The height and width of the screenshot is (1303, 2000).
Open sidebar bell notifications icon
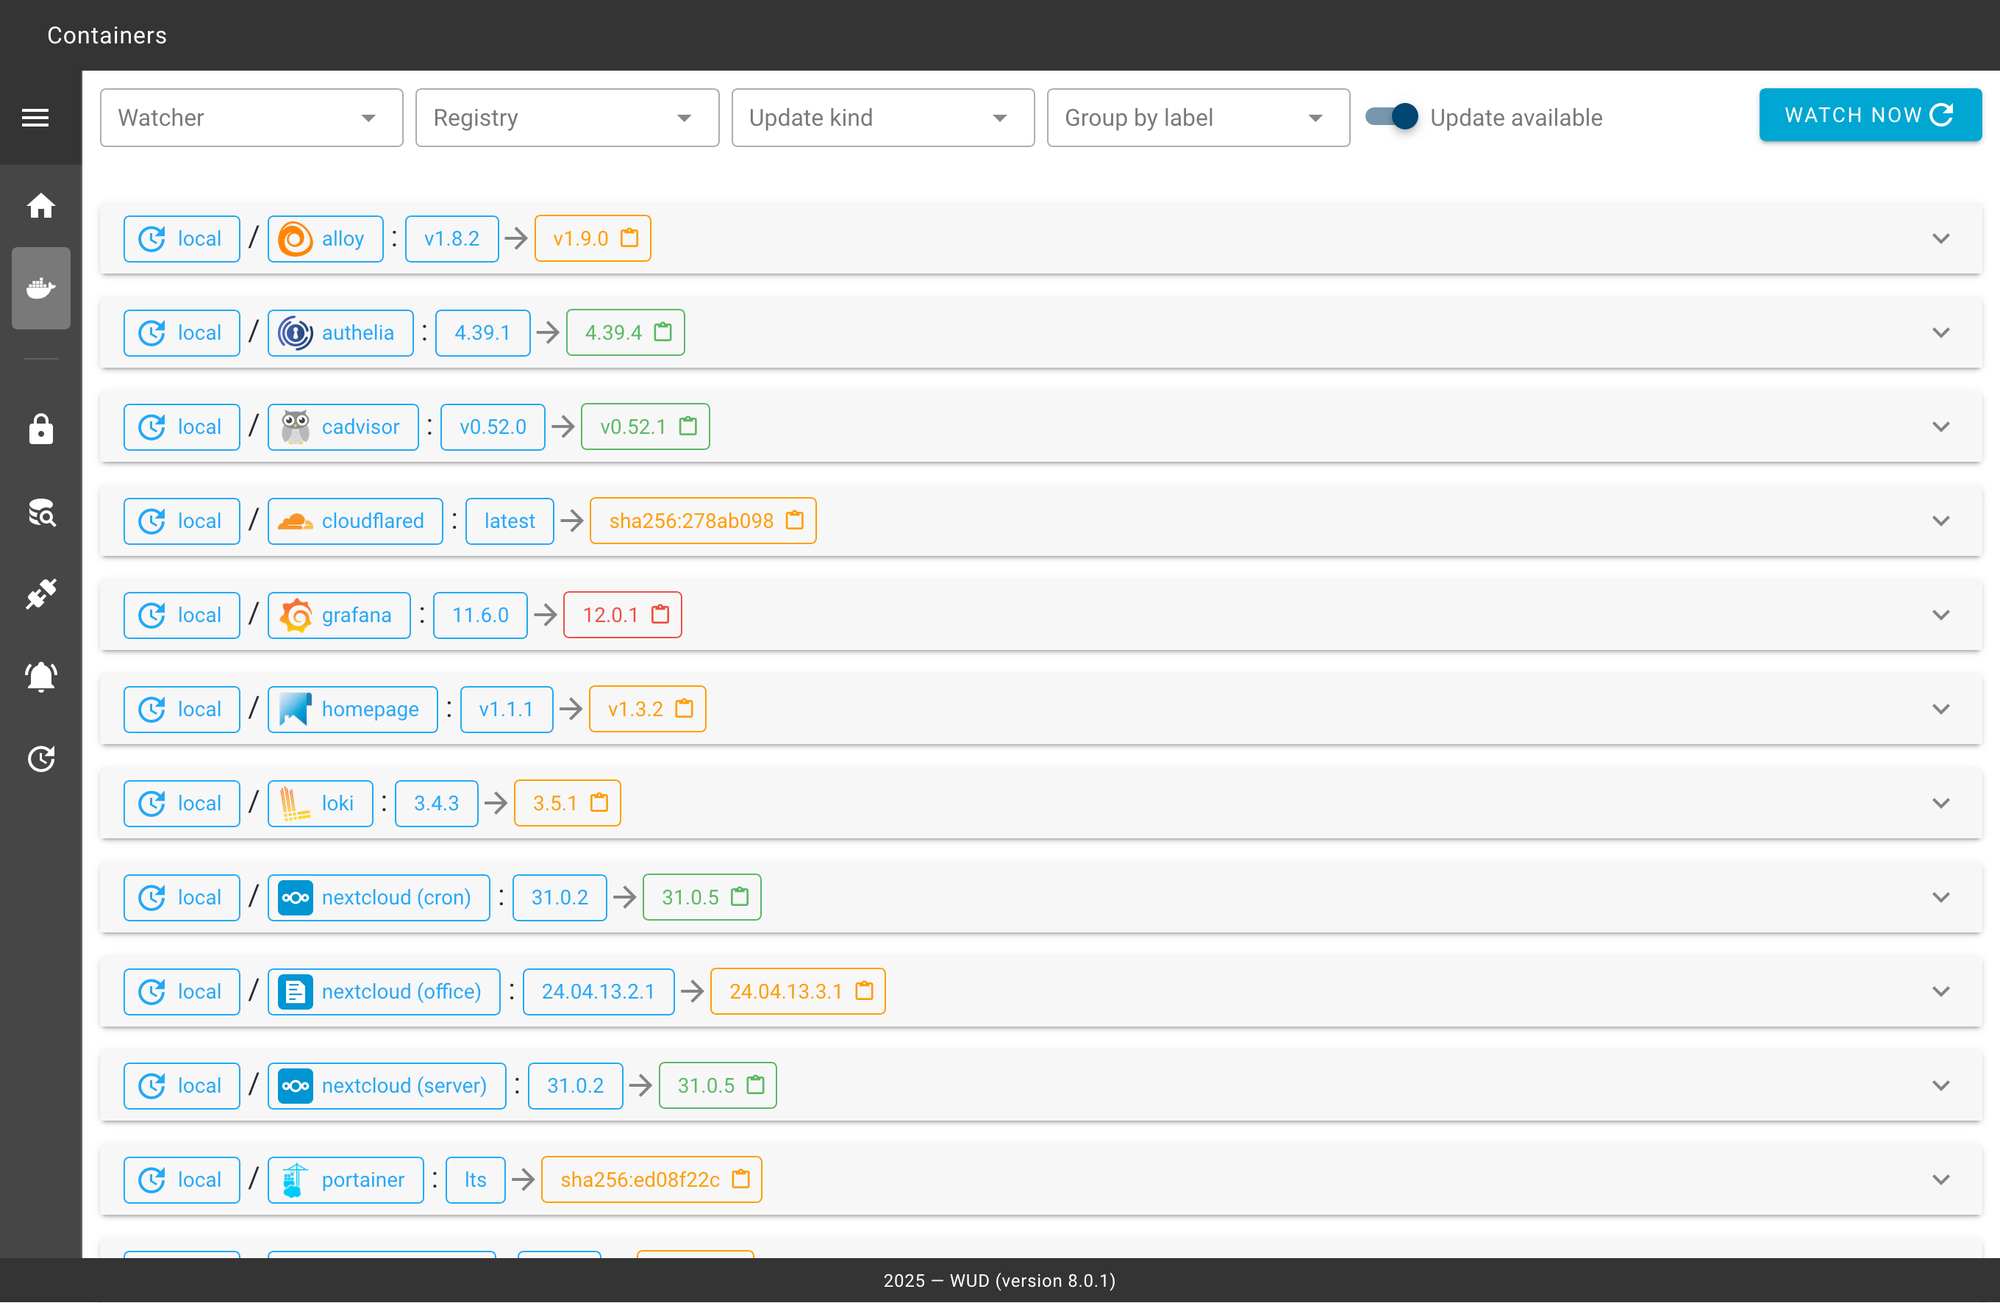click(x=41, y=677)
